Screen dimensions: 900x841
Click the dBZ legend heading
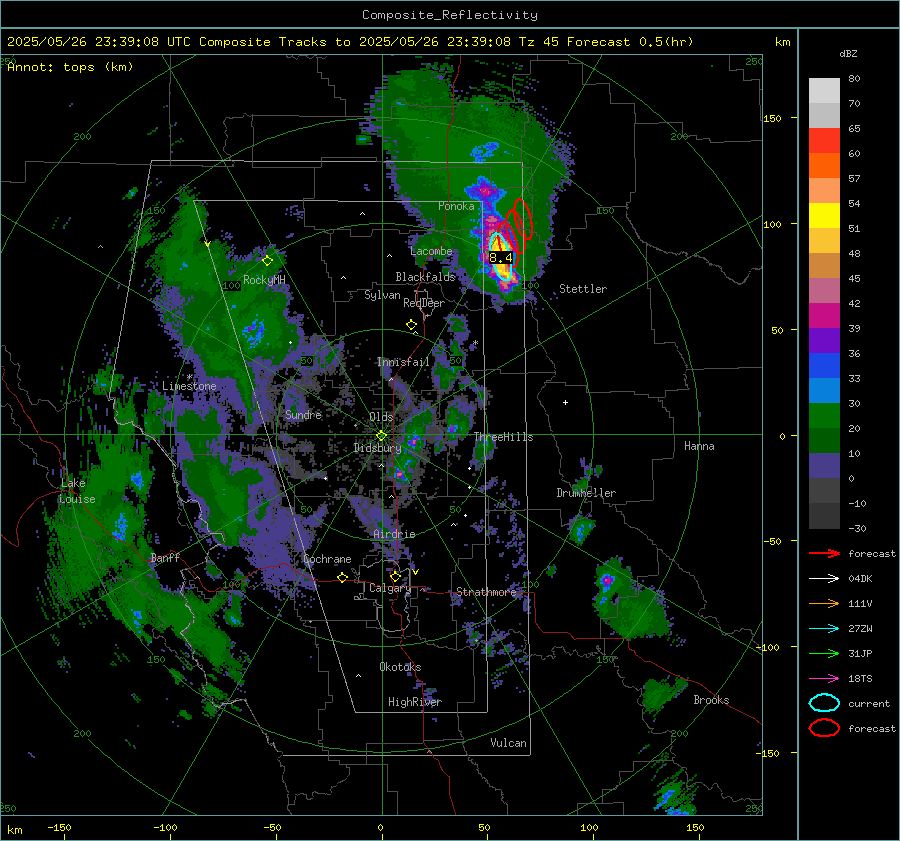[848, 54]
